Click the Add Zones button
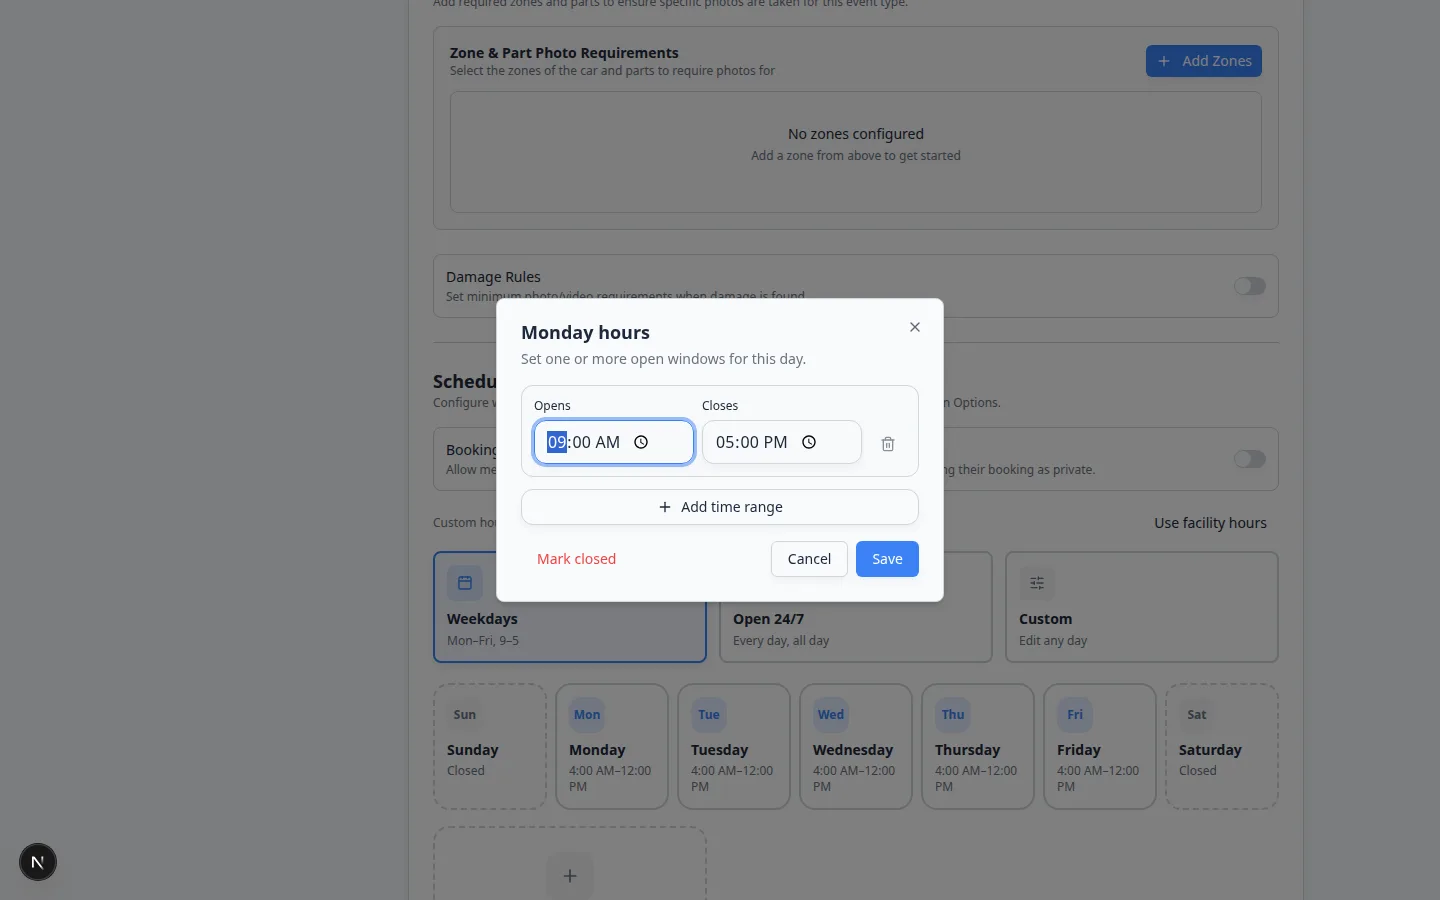1440x900 pixels. click(x=1204, y=61)
